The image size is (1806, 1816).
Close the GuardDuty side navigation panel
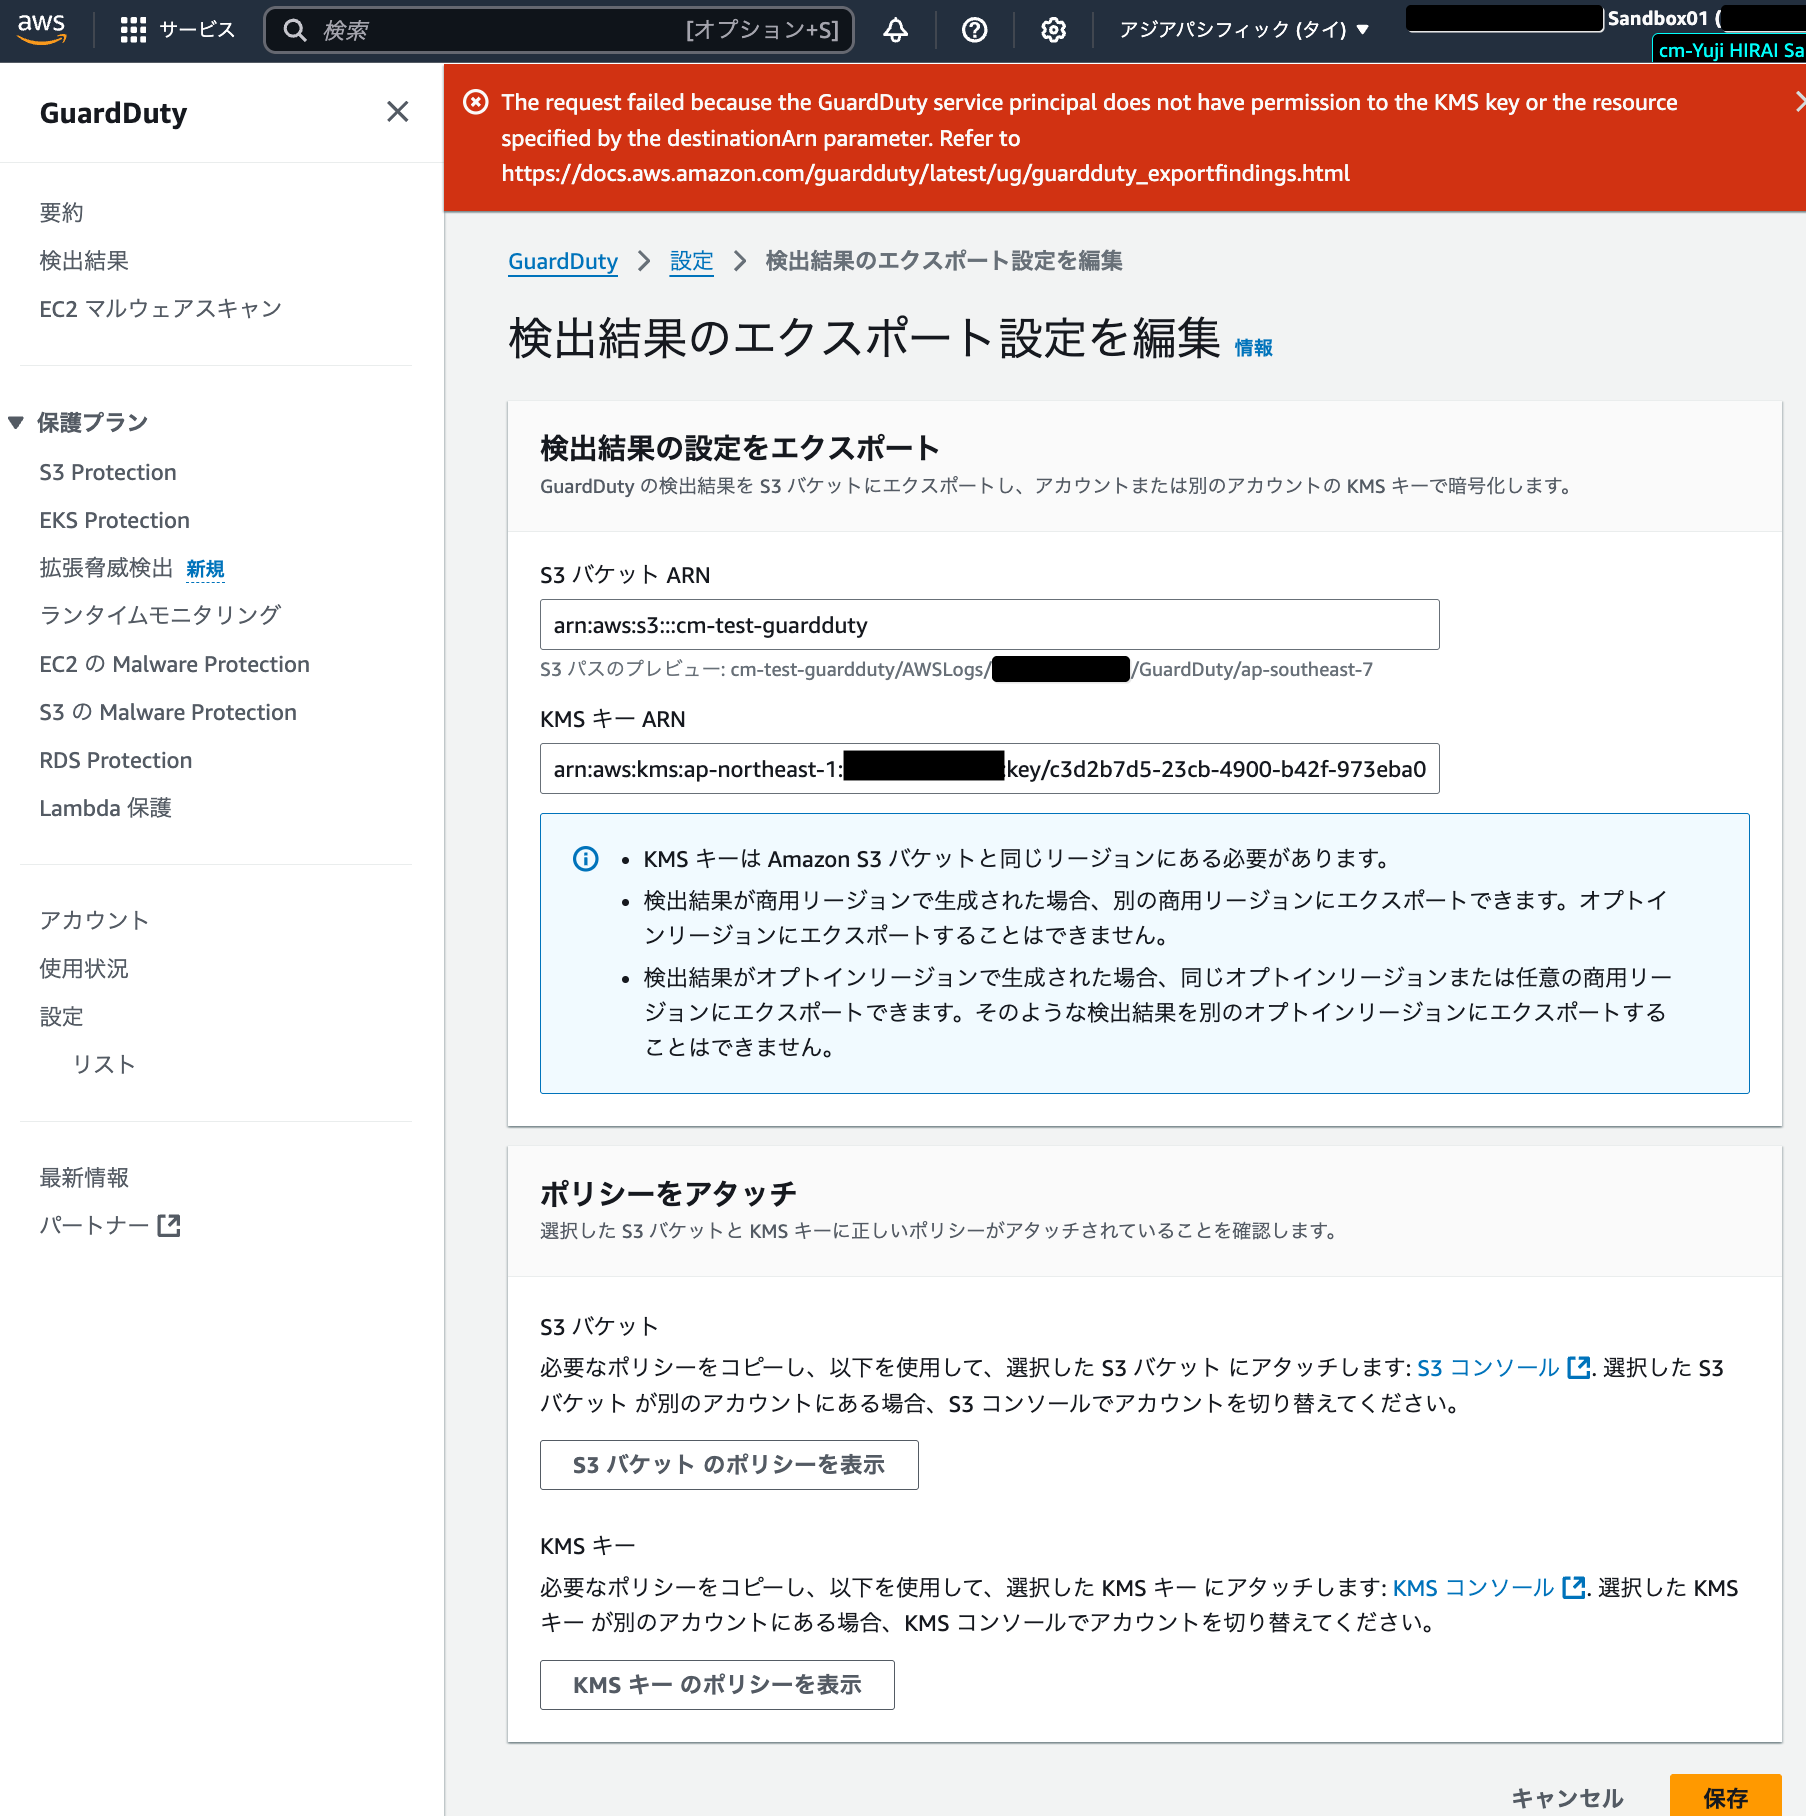tap(397, 112)
